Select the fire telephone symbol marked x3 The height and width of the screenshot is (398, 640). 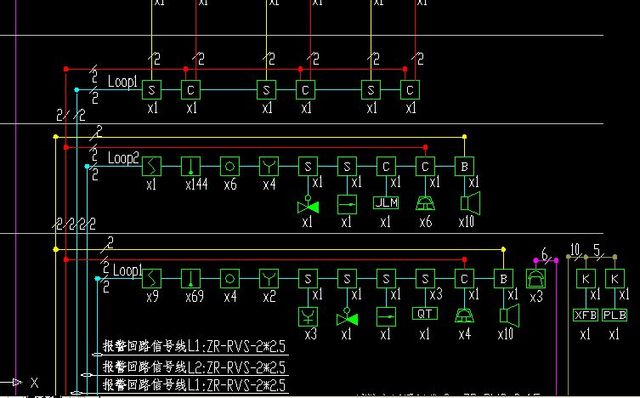[536, 279]
